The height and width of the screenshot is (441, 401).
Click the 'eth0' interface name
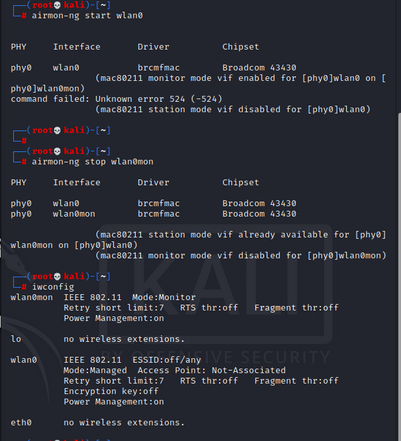point(21,423)
